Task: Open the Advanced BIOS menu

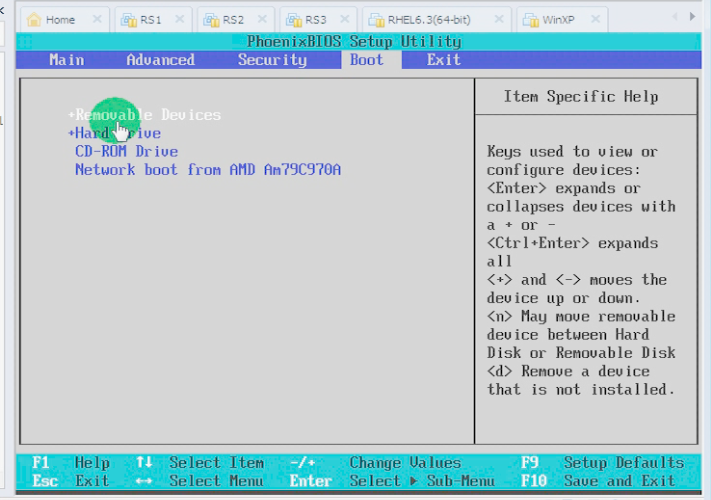Action: [x=161, y=60]
